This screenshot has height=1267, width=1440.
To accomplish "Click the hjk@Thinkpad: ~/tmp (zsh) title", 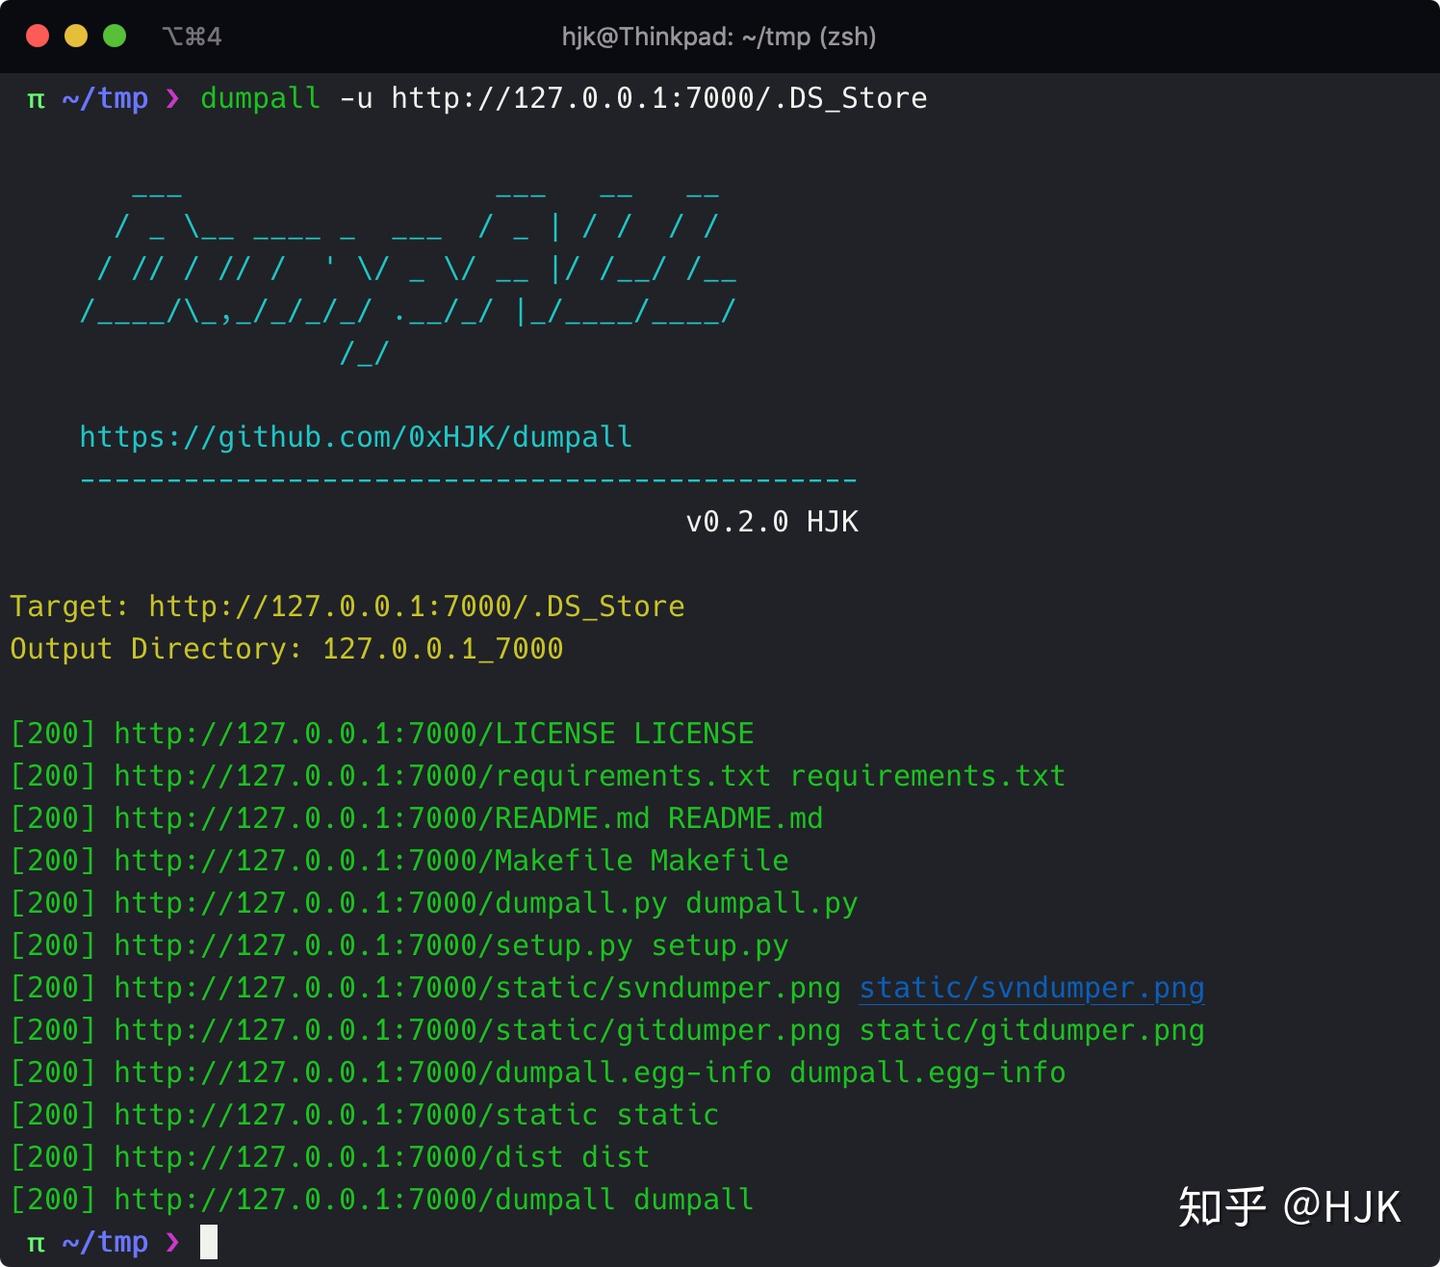I will (718, 37).
